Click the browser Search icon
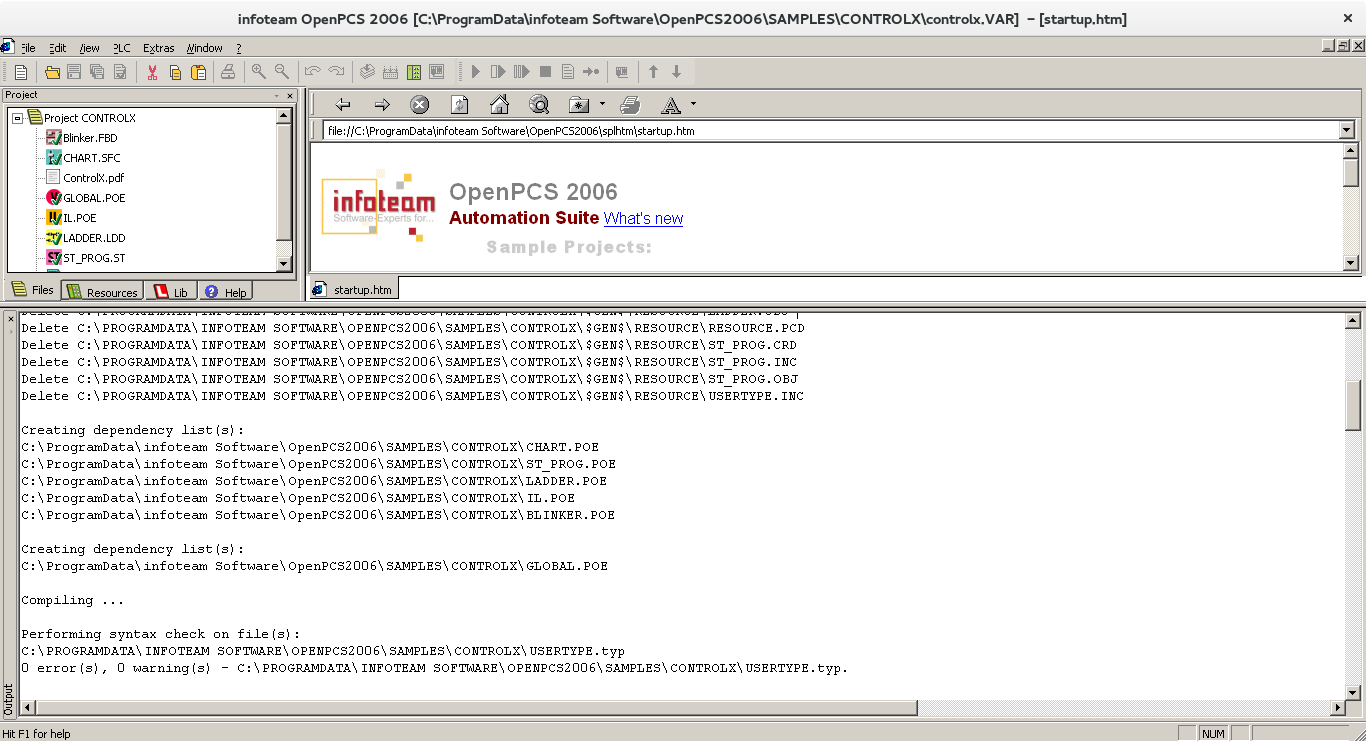This screenshot has width=1366, height=741. point(539,105)
